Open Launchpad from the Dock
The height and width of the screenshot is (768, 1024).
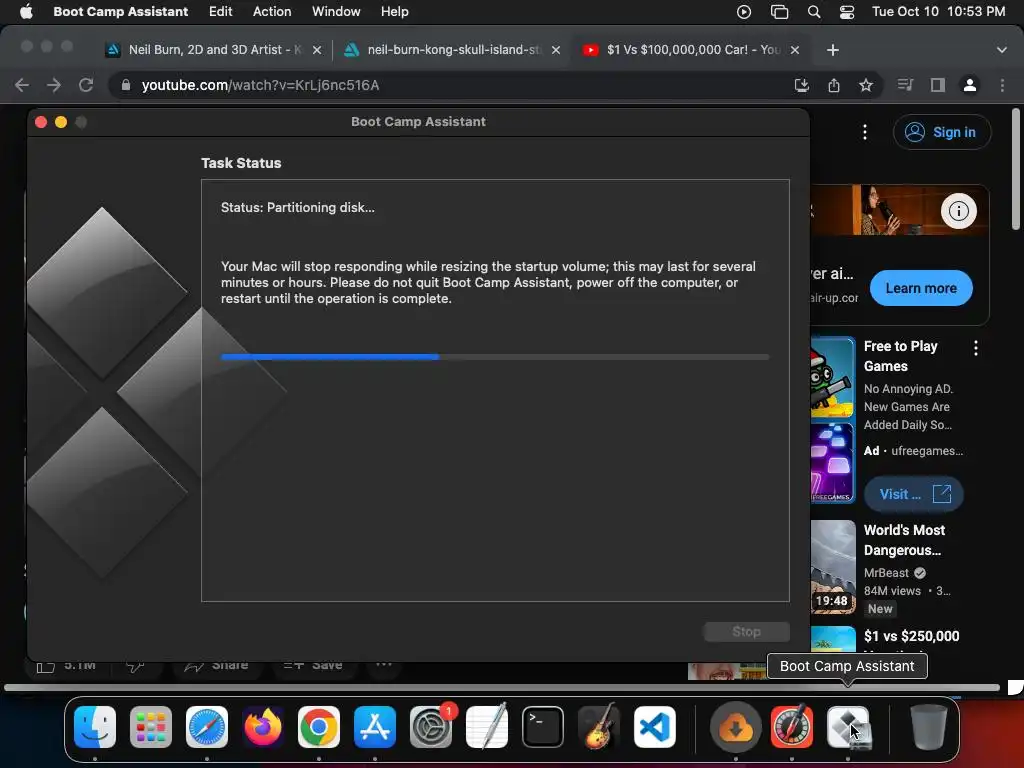click(151, 727)
